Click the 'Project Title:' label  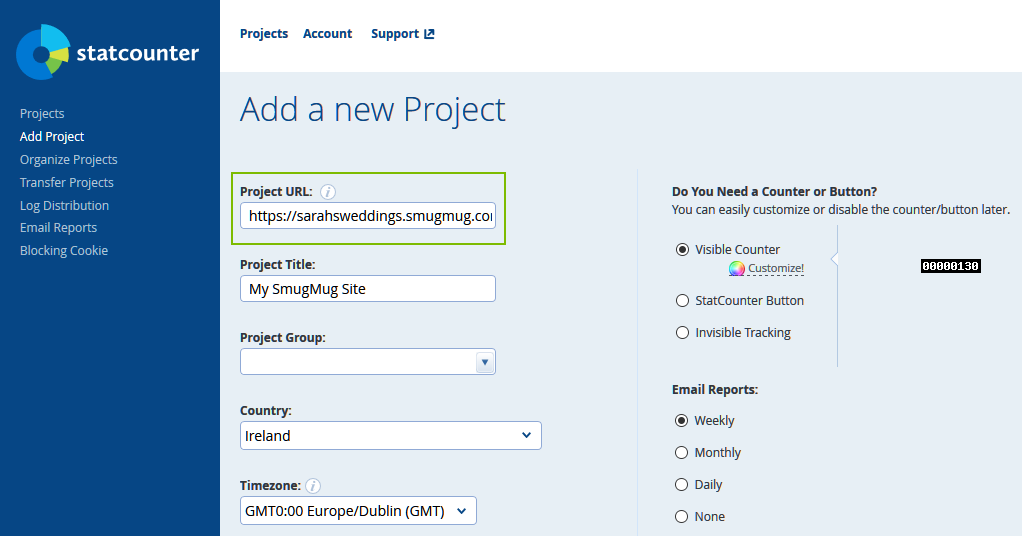coord(278,265)
